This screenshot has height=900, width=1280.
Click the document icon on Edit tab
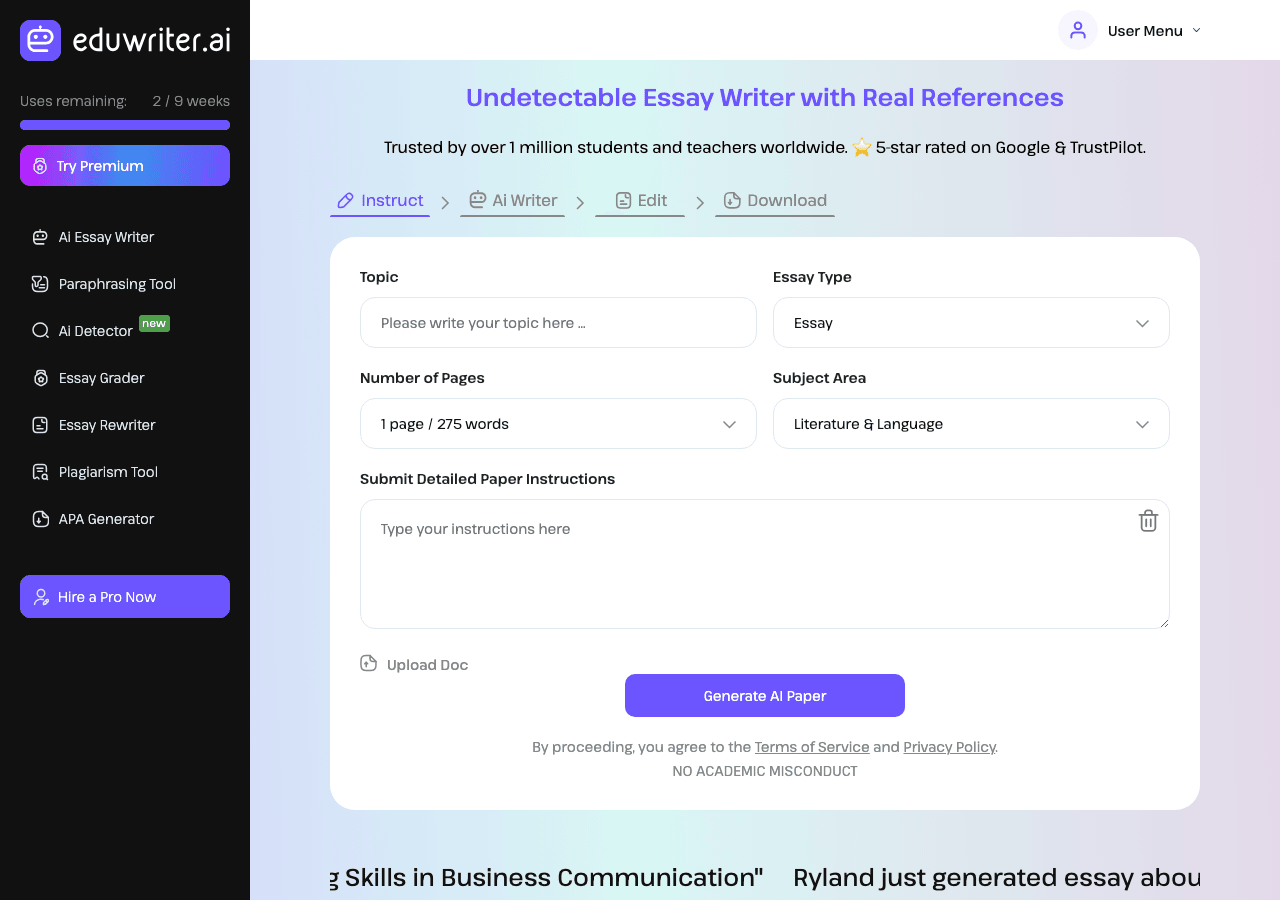(623, 200)
